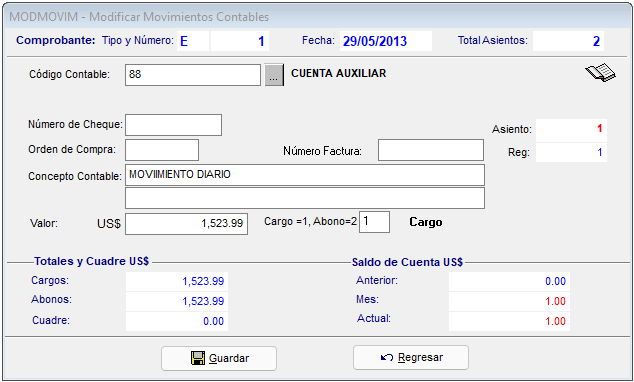Click the empty second concept line

305,198
